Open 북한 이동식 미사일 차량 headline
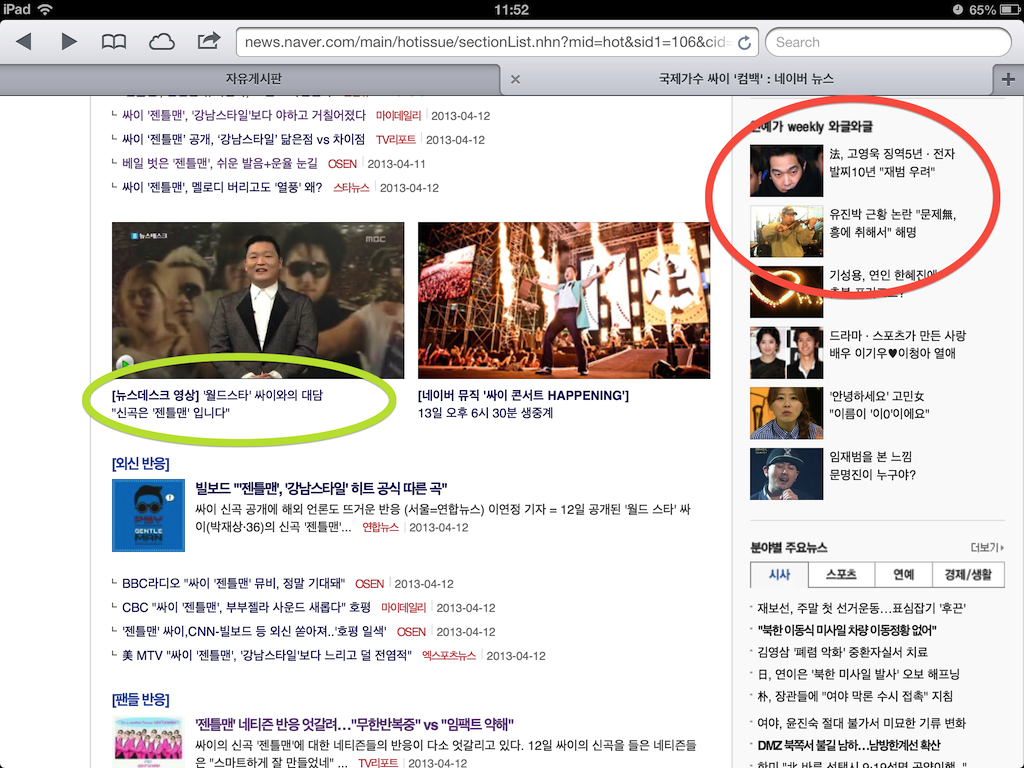This screenshot has height=768, width=1024. (x=846, y=630)
